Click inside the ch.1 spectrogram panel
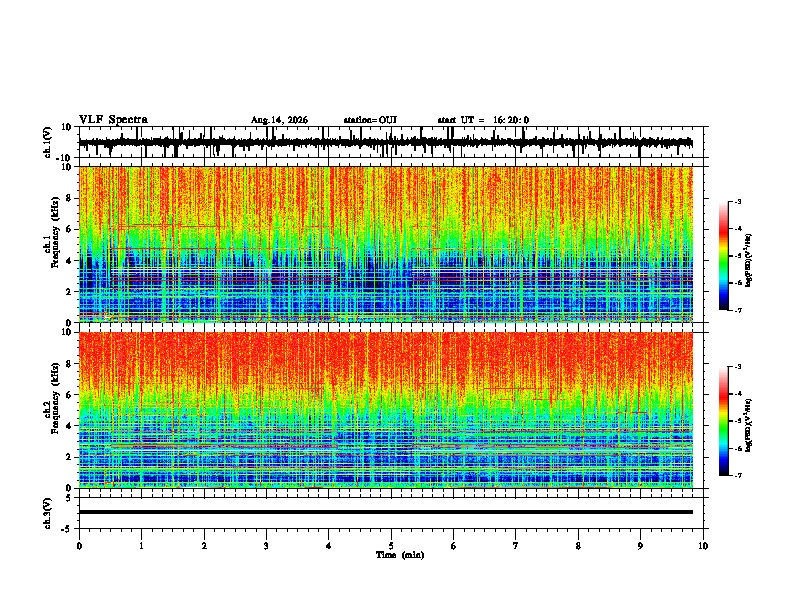The image size is (792, 612). click(385, 244)
